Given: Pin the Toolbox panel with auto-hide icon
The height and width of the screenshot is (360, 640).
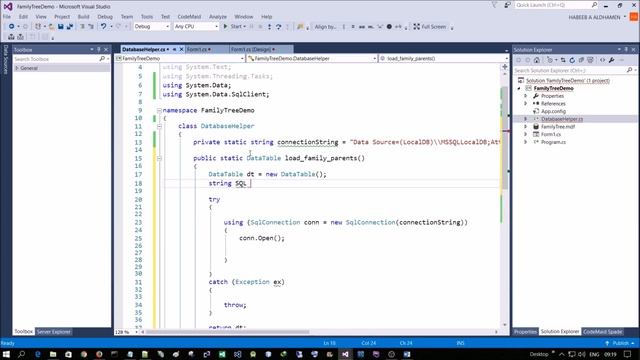Looking at the screenshot, I should tap(98, 49).
